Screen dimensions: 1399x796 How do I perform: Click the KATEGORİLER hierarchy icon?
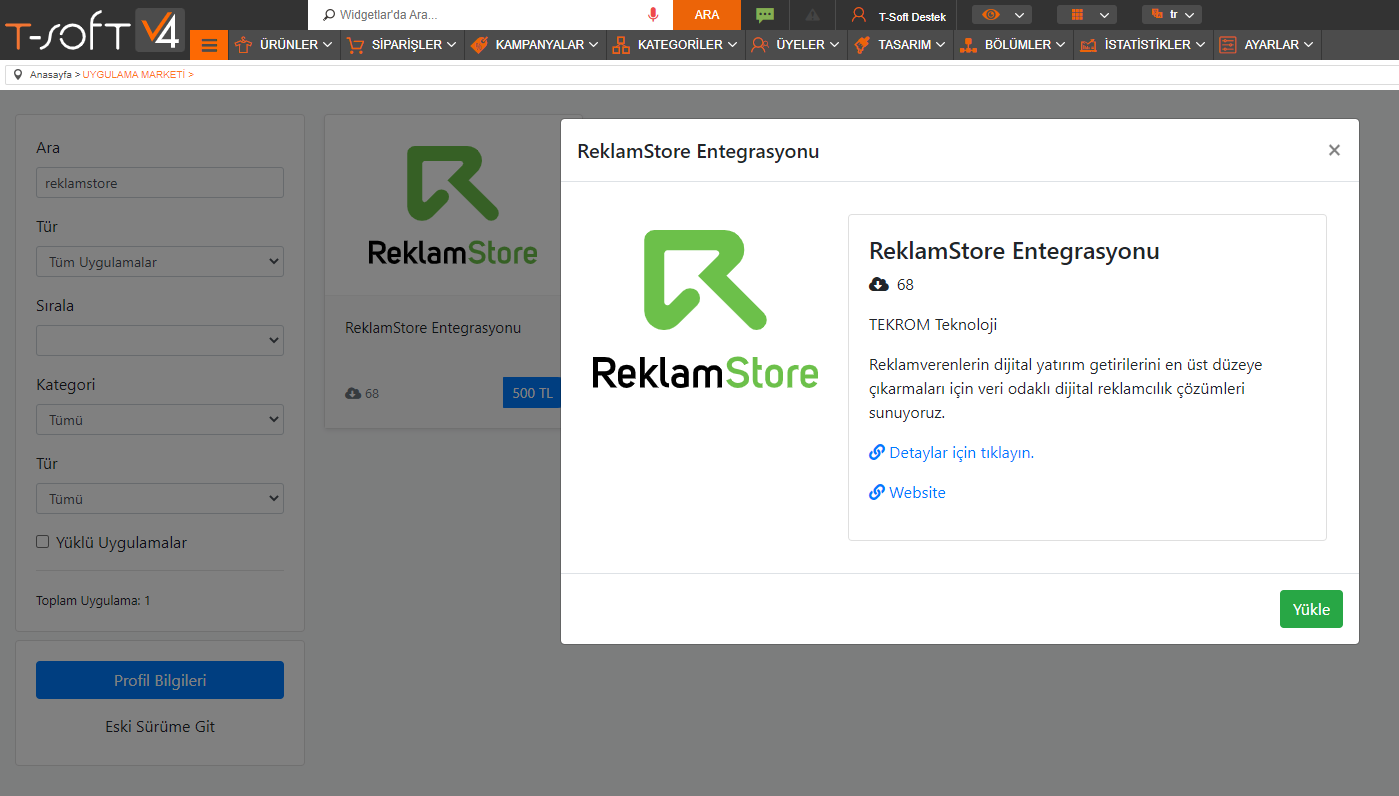pos(621,45)
